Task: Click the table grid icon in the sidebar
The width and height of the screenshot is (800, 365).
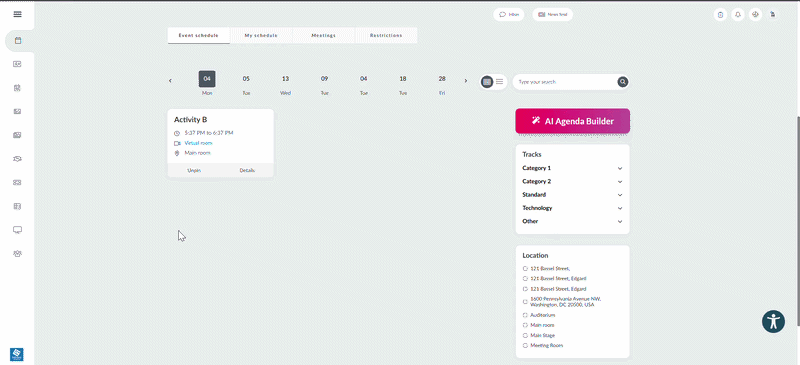Action: click(x=17, y=206)
